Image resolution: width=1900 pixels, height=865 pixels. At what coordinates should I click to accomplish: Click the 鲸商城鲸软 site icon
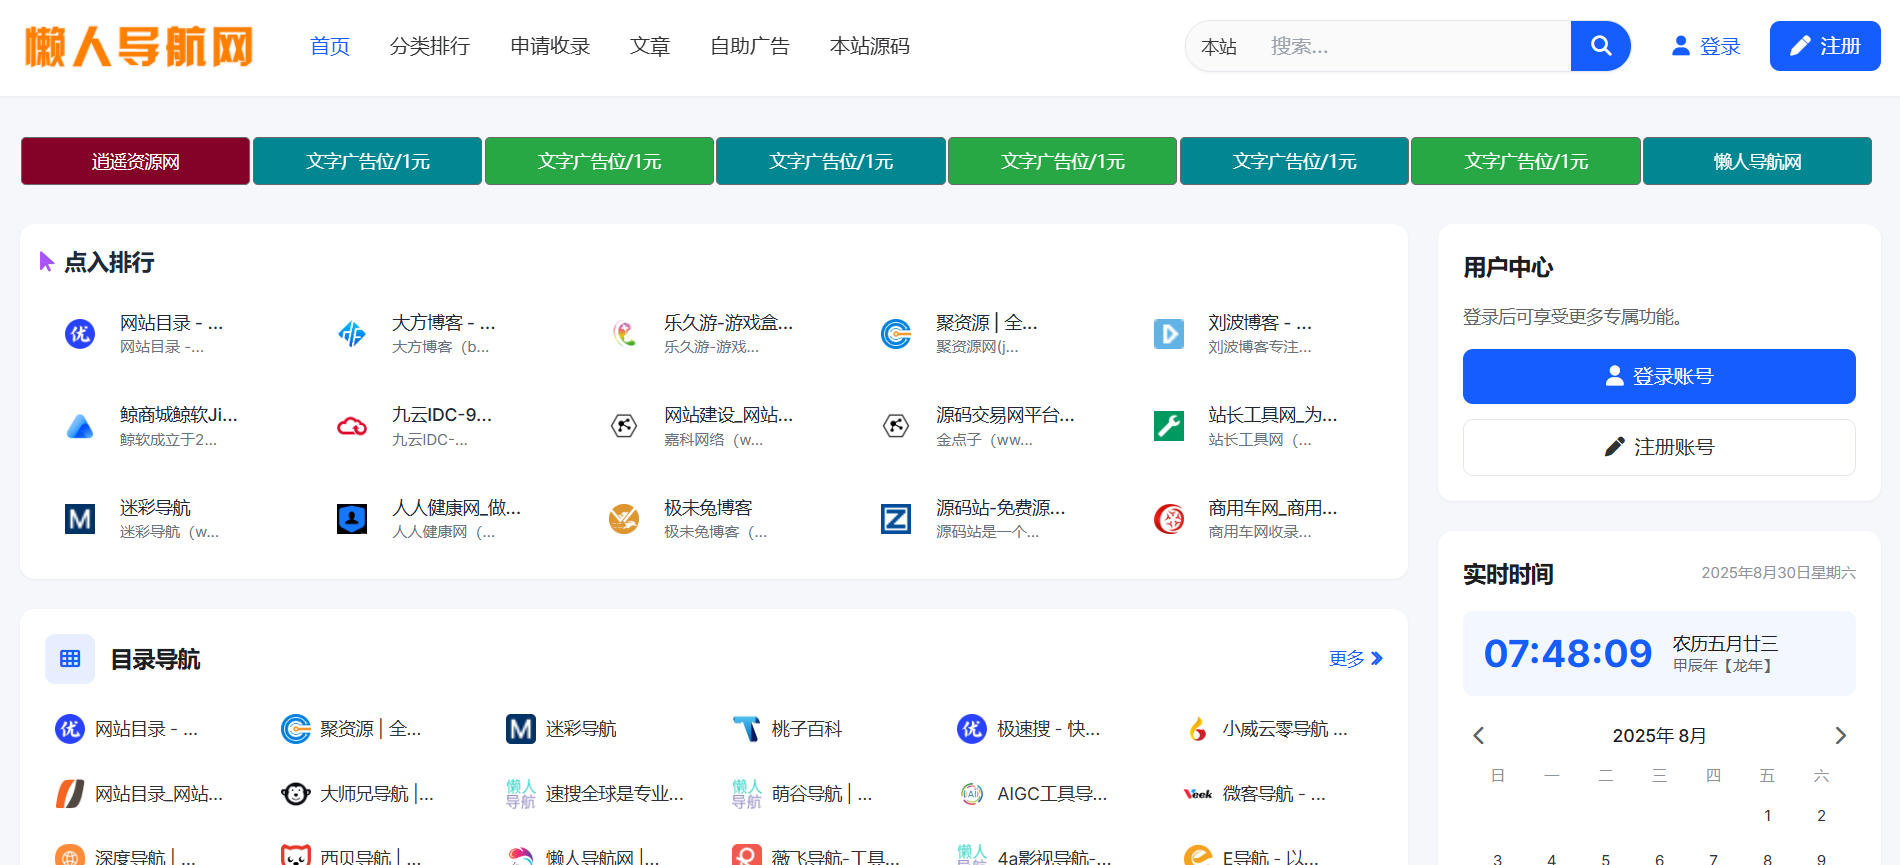[80, 426]
